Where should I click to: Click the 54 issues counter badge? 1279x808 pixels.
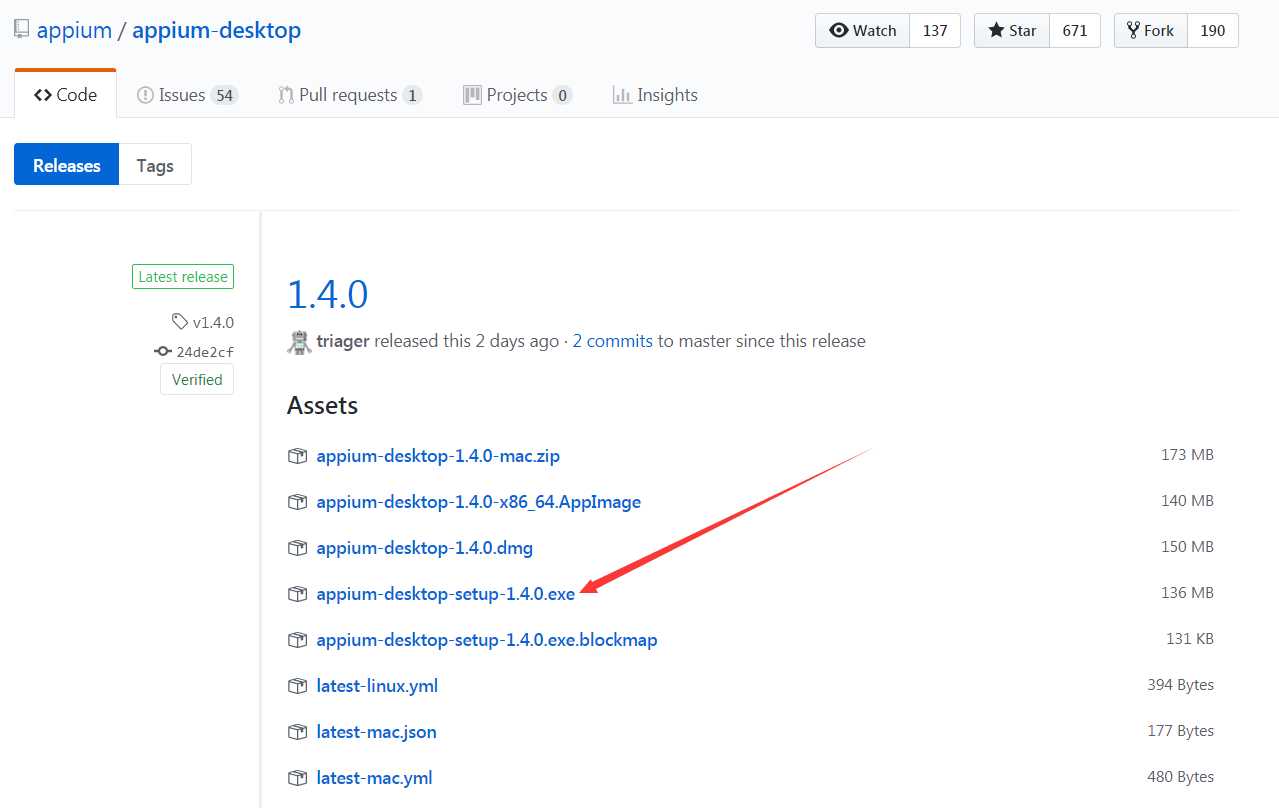[x=224, y=96]
